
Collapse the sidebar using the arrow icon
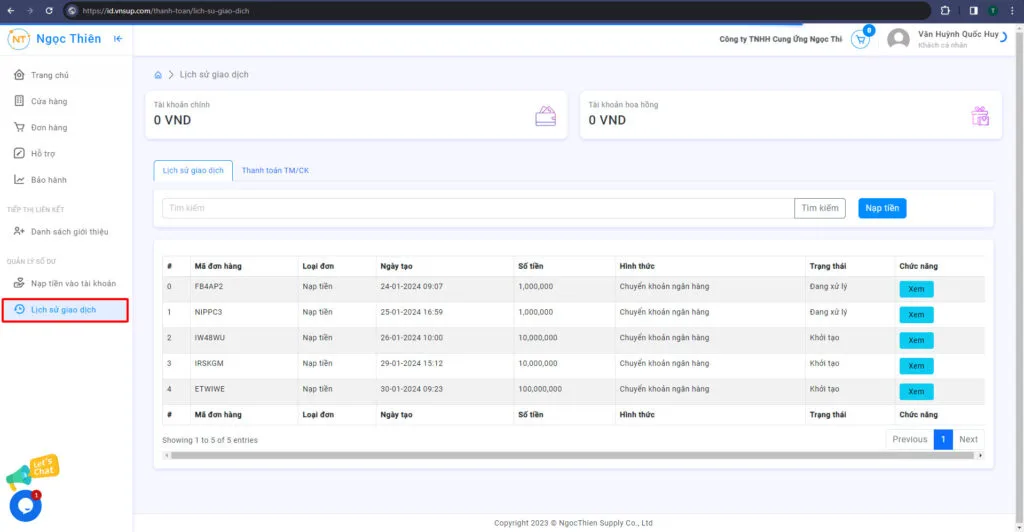[118, 39]
